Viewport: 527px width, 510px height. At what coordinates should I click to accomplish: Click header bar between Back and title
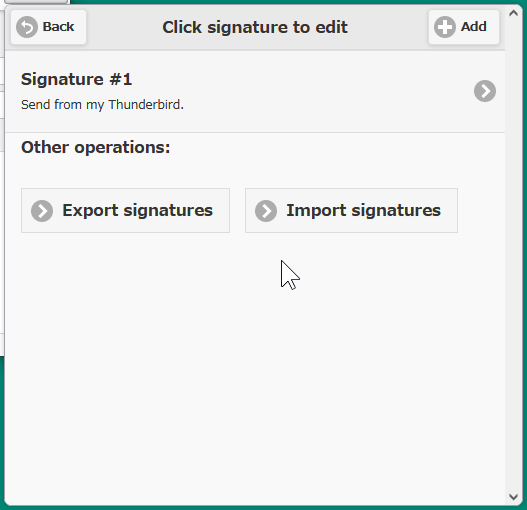124,27
